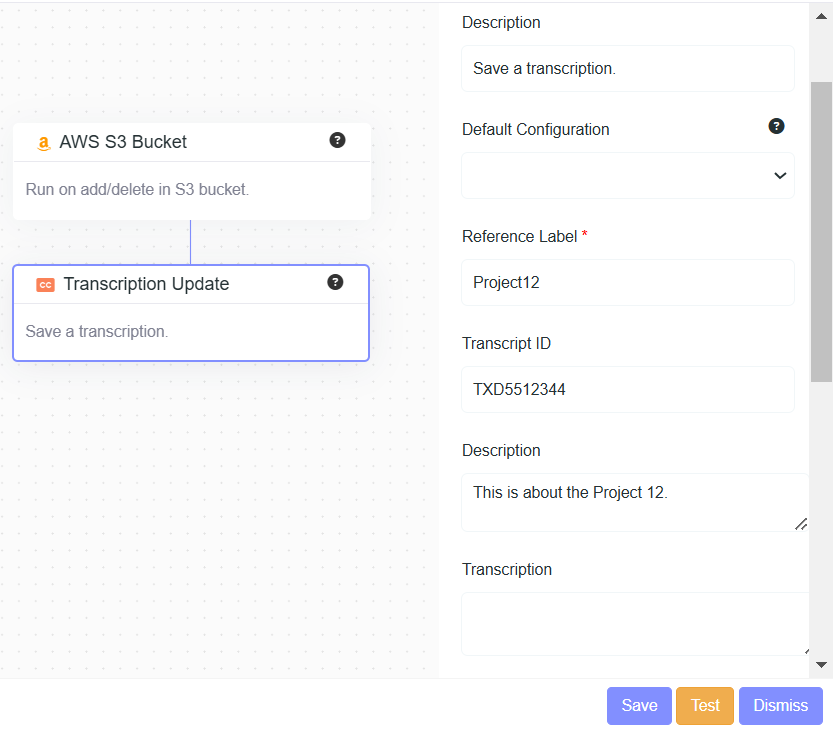Select the connector line between the two nodes
The height and width of the screenshot is (733, 833).
[x=190, y=242]
